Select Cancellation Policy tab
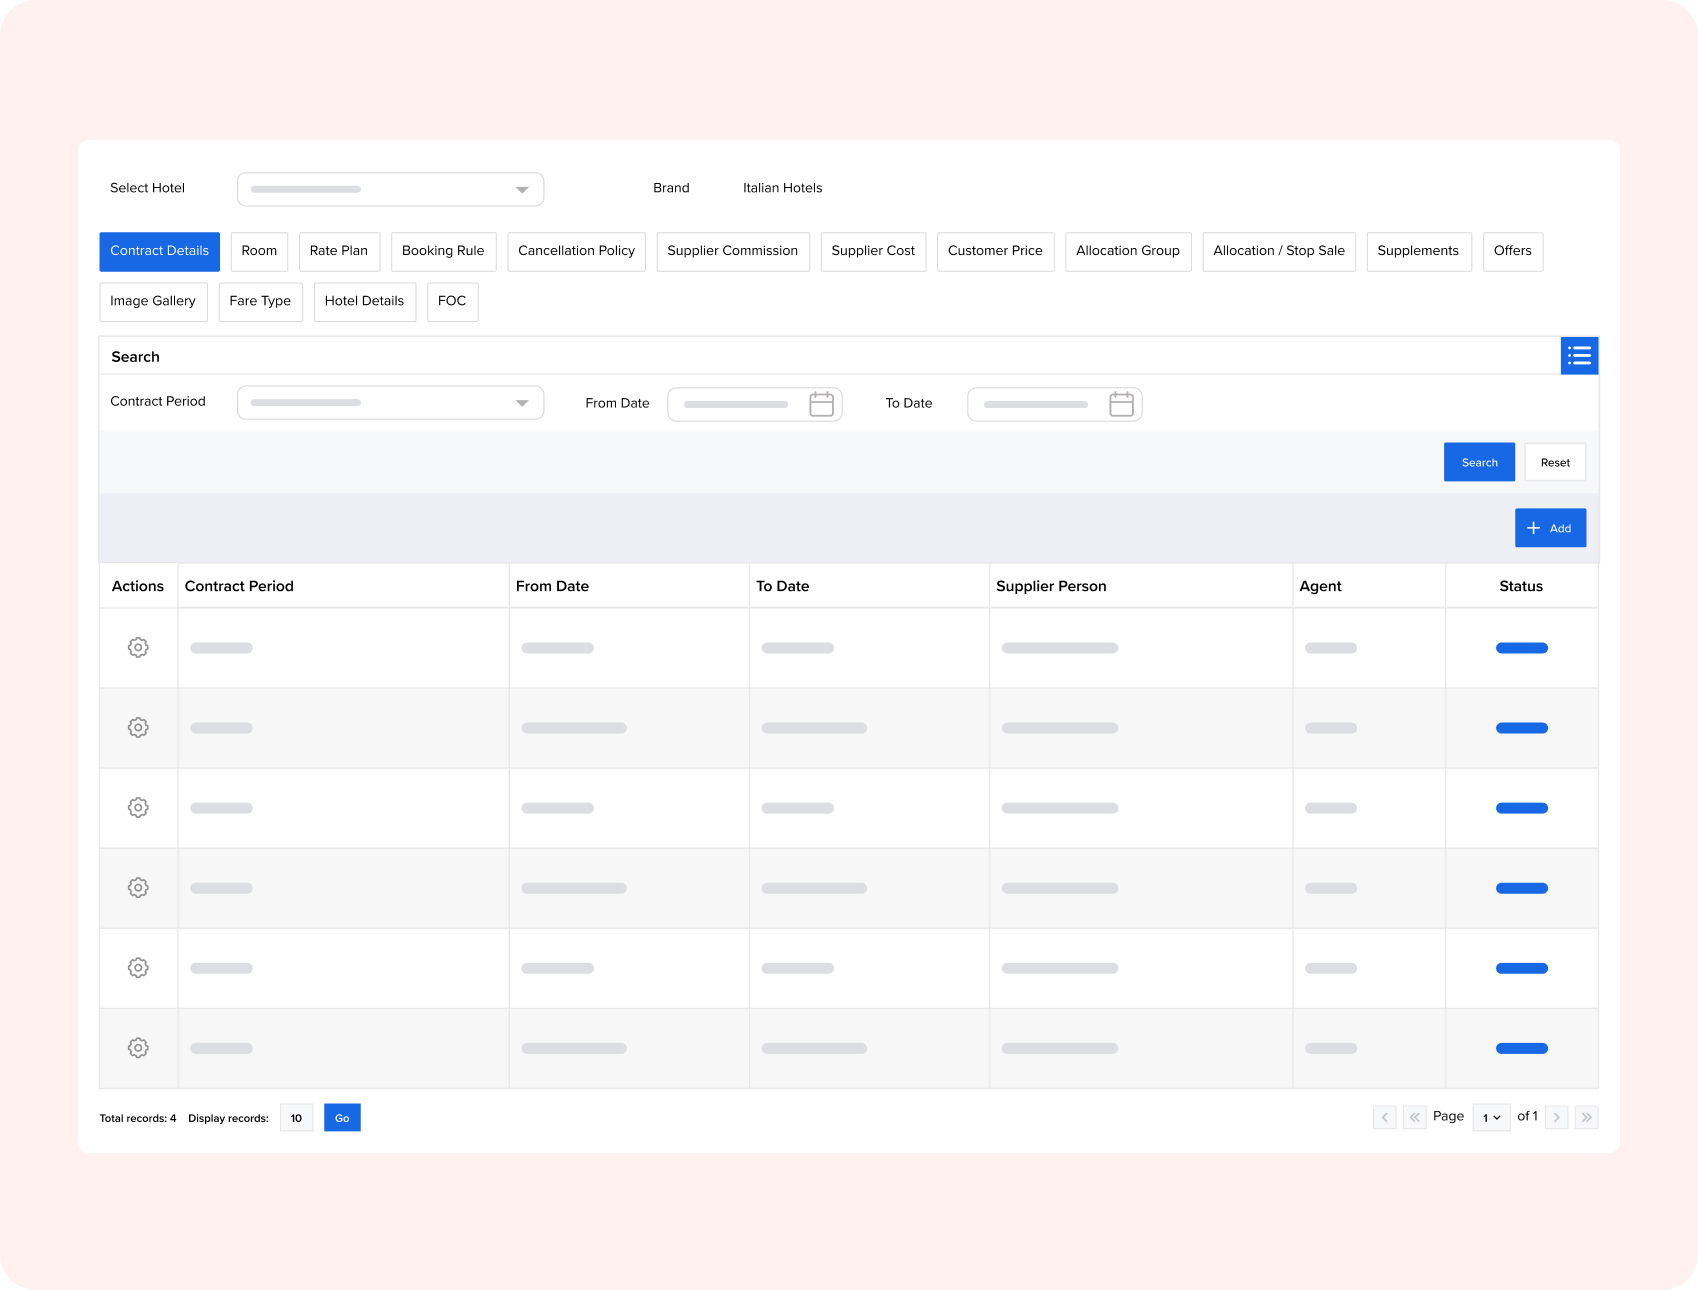 pyautogui.click(x=576, y=251)
